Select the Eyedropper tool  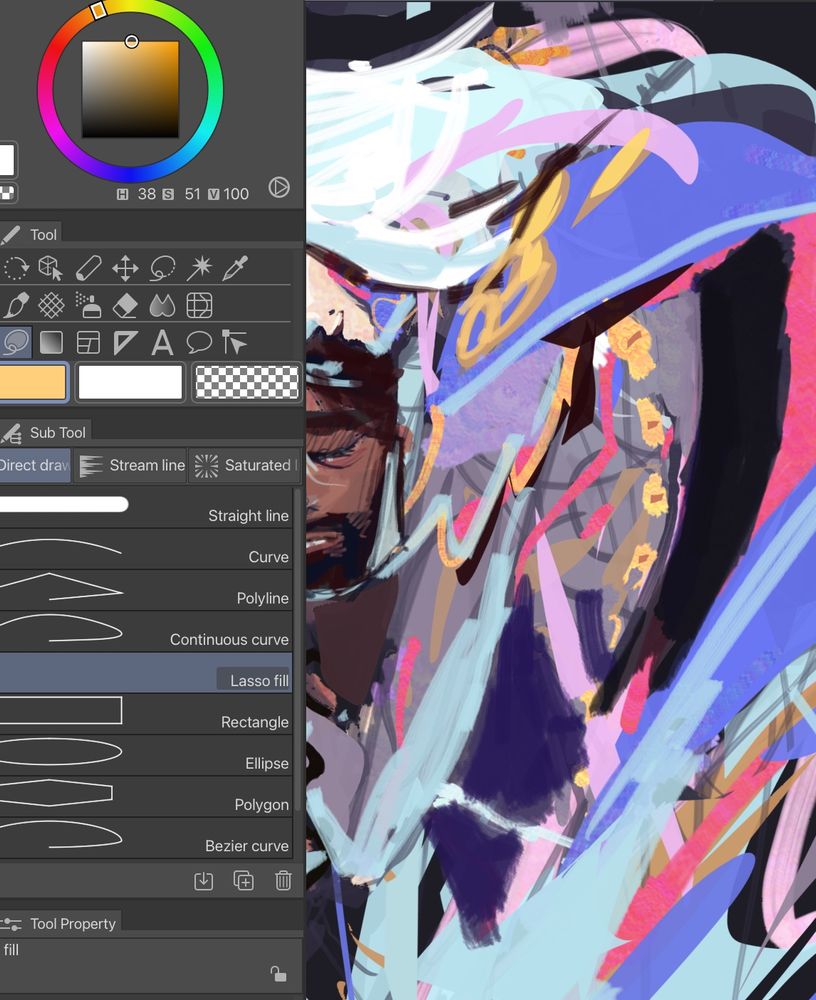pyautogui.click(x=235, y=268)
